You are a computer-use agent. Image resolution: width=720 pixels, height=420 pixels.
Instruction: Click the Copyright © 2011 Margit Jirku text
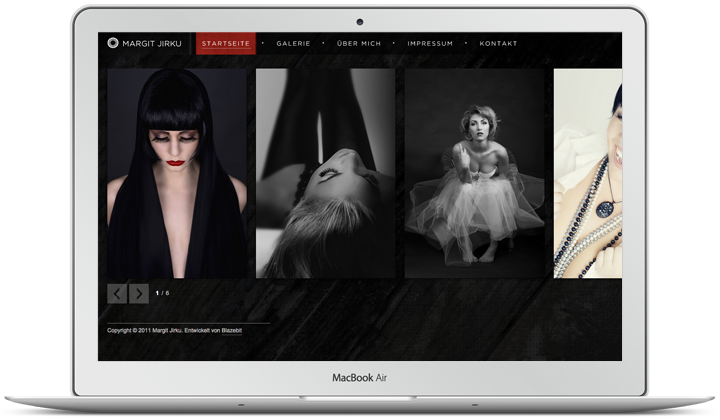coord(145,330)
